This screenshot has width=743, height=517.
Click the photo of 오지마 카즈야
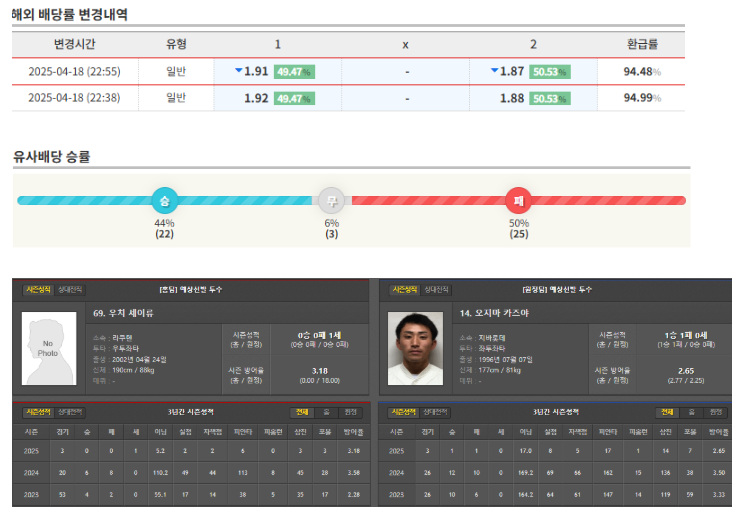[x=416, y=348]
